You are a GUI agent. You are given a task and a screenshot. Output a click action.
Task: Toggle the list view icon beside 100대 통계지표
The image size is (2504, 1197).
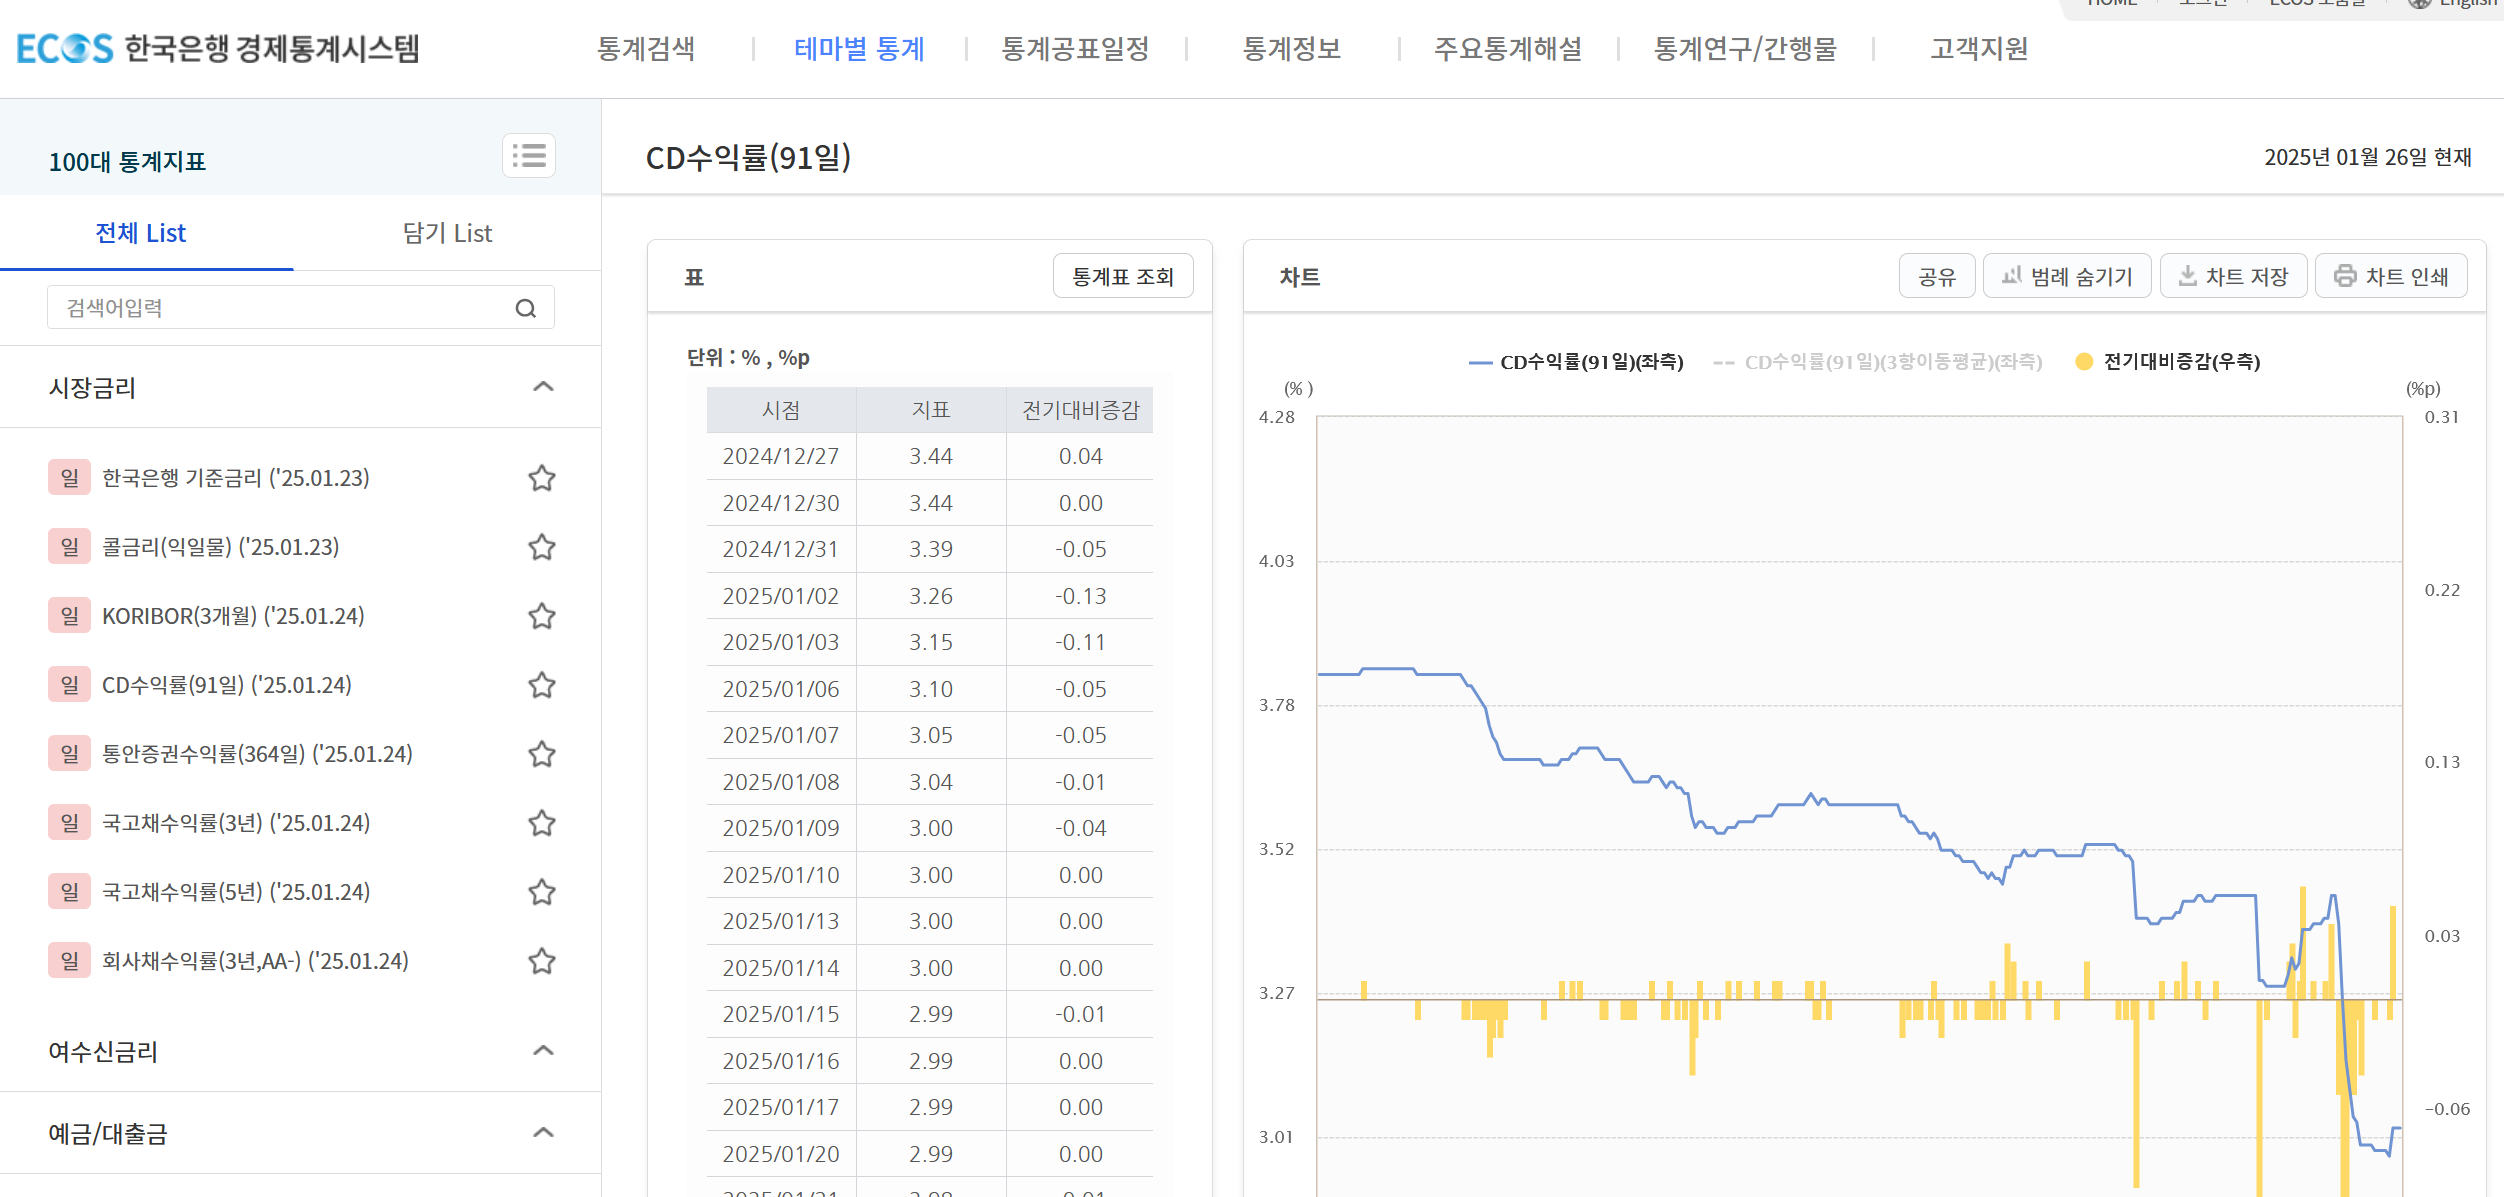(528, 156)
